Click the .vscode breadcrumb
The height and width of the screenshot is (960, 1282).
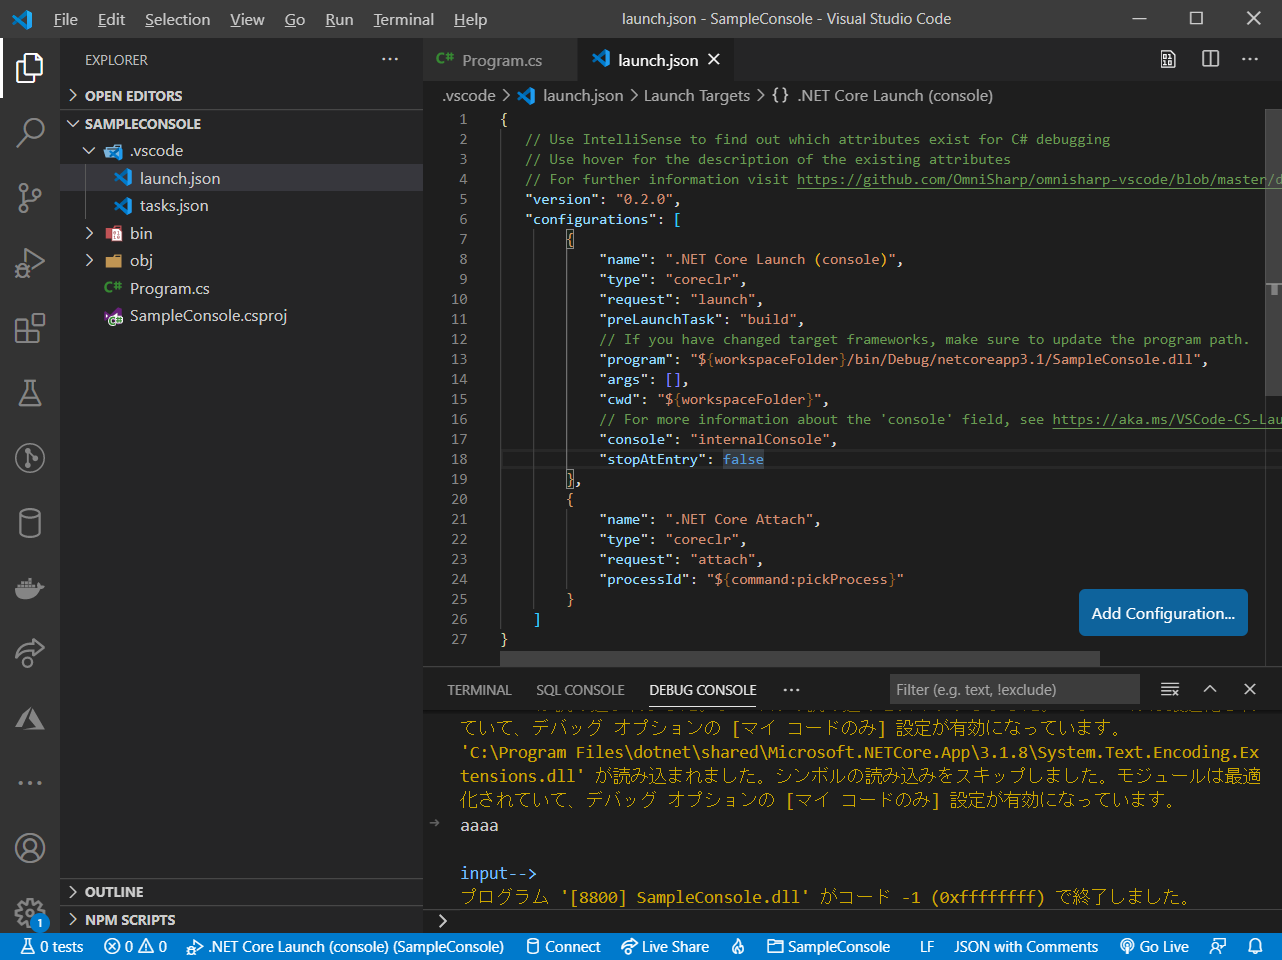(x=469, y=96)
